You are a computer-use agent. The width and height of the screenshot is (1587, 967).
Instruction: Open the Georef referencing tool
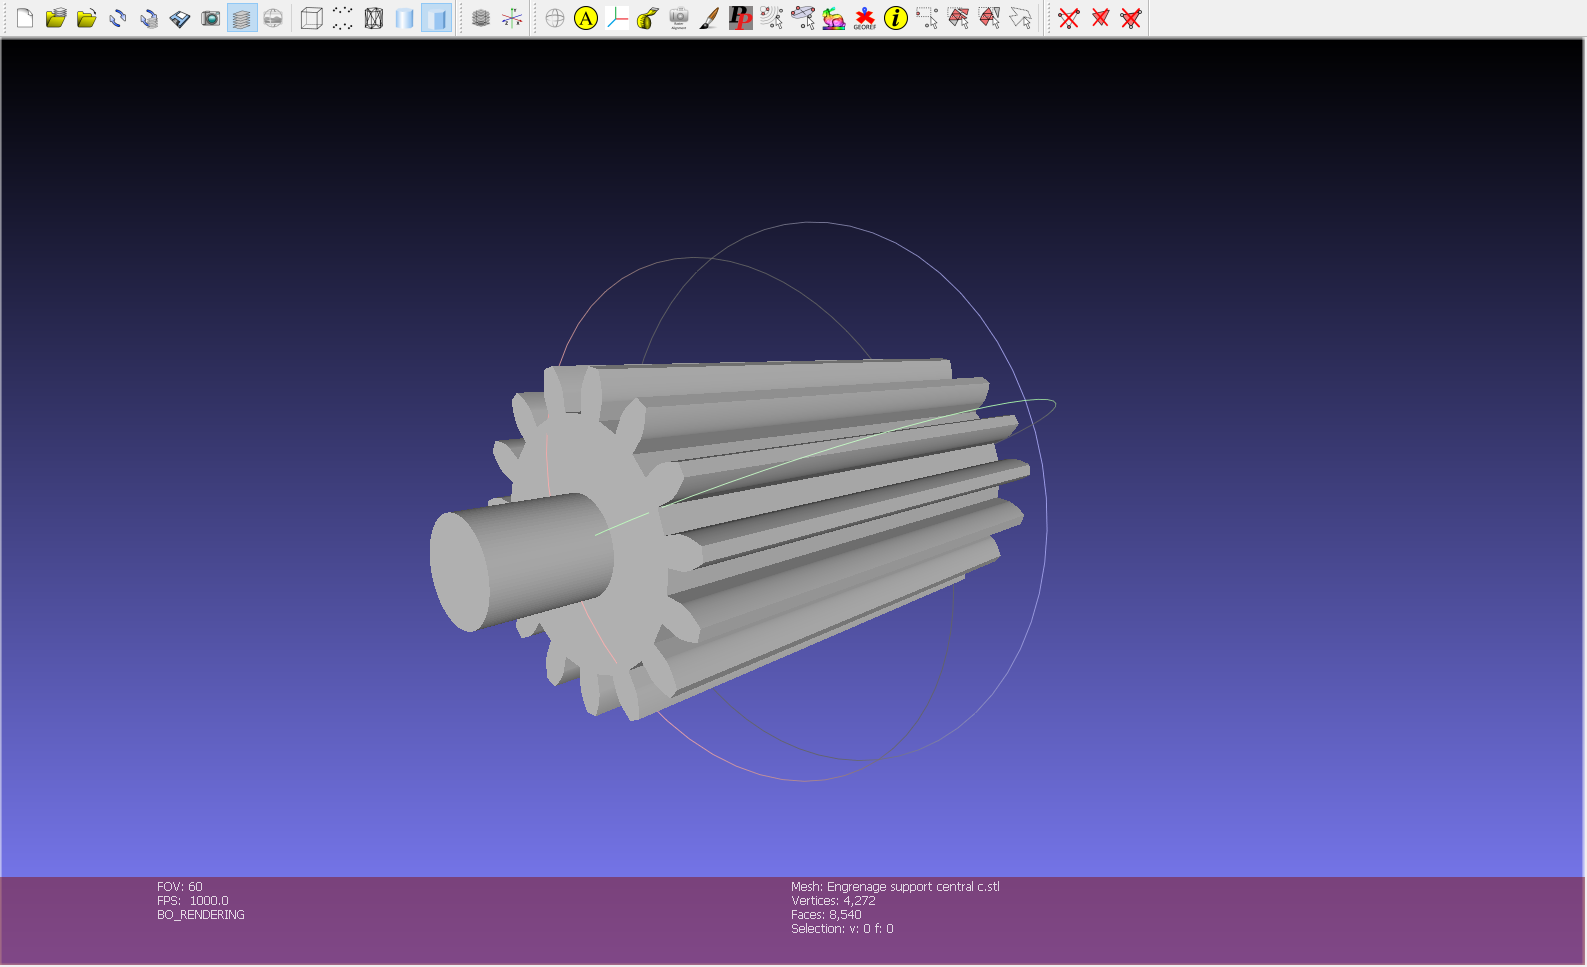[x=864, y=18]
